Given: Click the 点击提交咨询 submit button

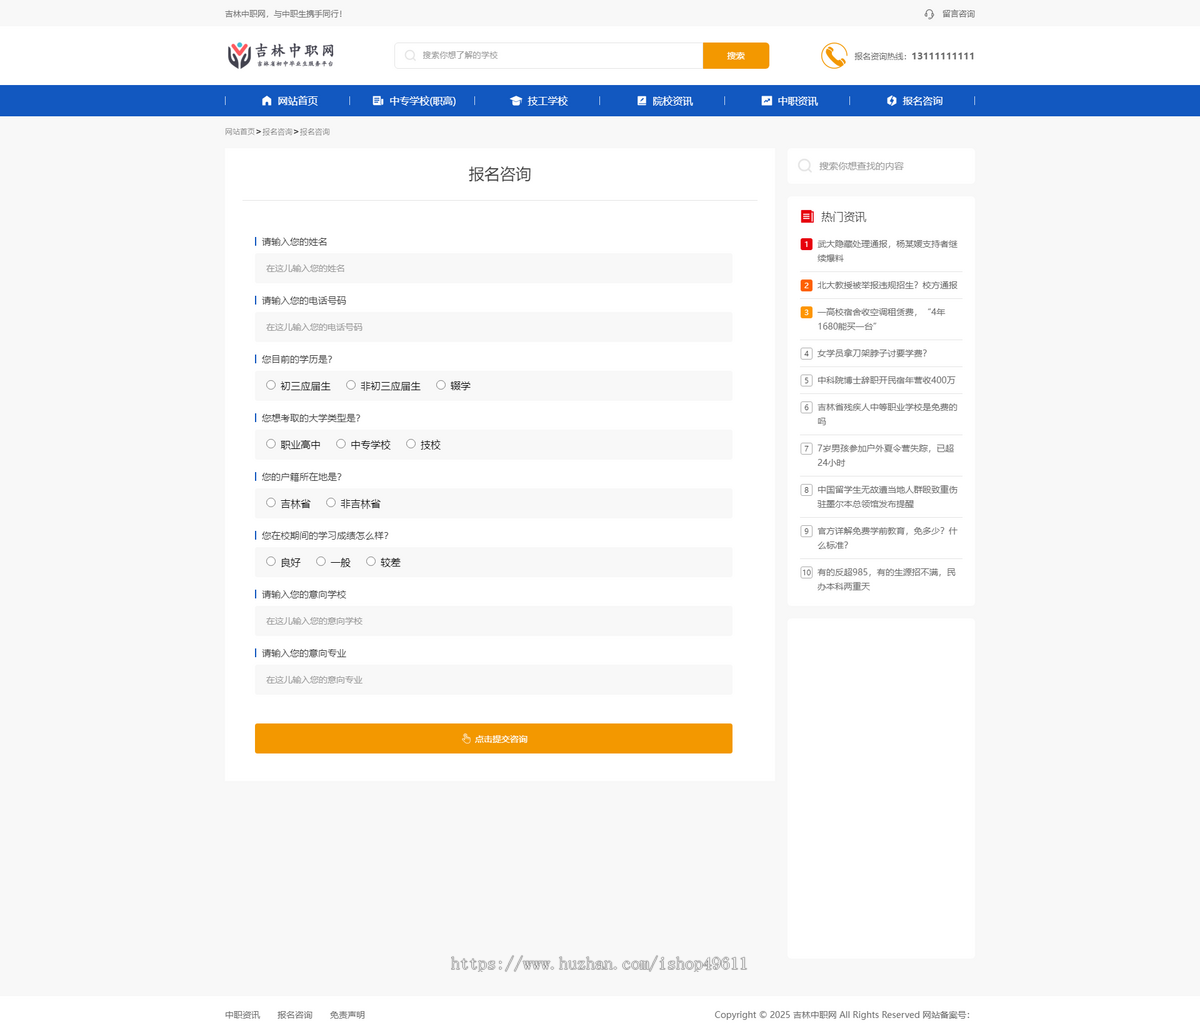Looking at the screenshot, I should pos(493,738).
